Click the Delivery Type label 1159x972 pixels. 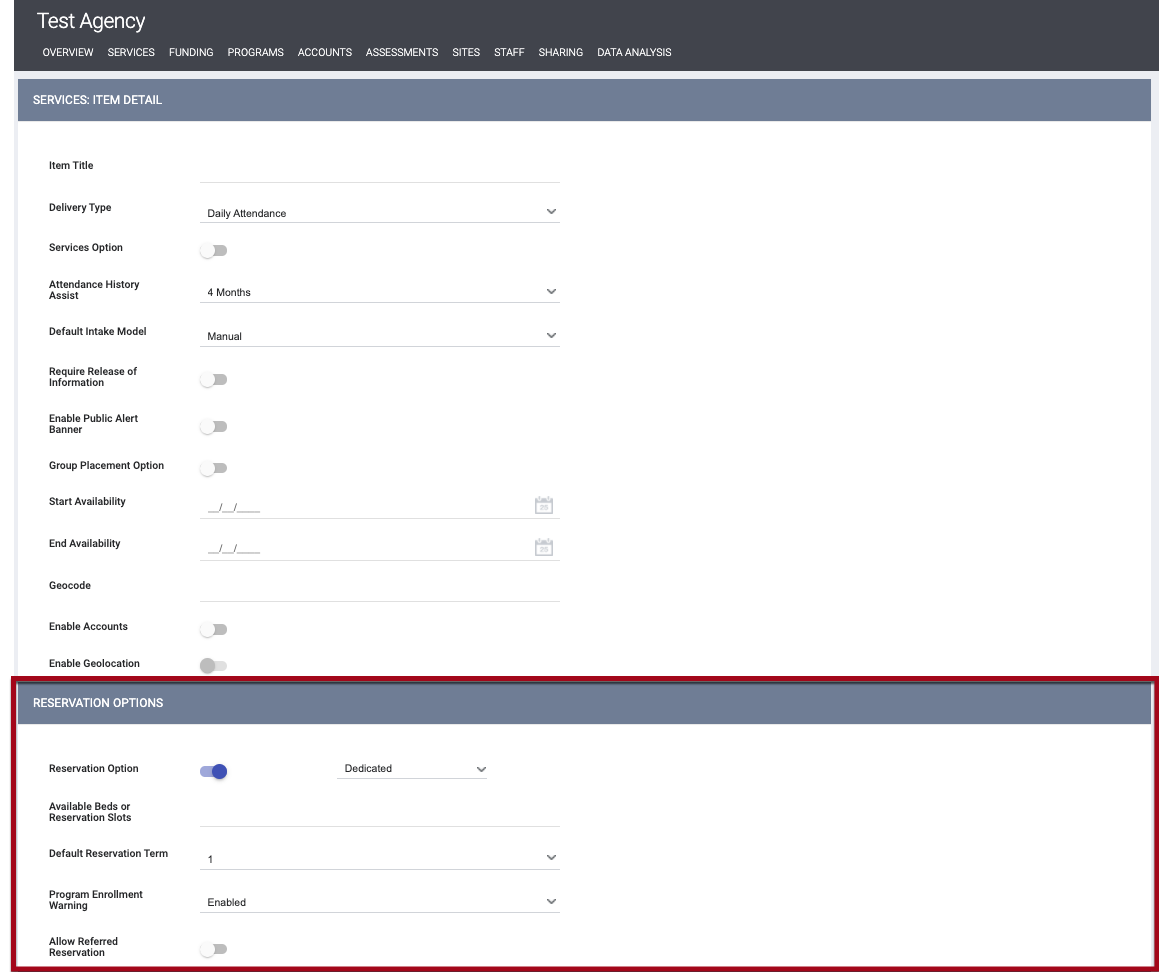pos(80,208)
